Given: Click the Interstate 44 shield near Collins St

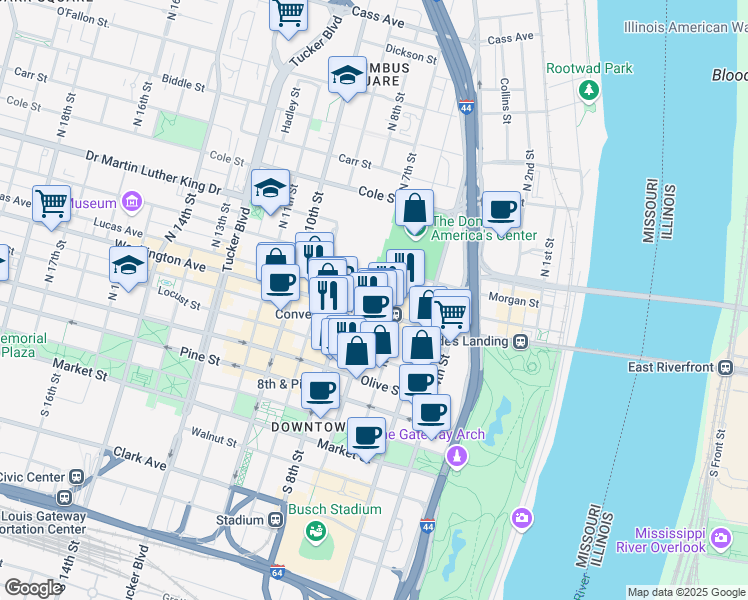Looking at the screenshot, I should 467,107.
